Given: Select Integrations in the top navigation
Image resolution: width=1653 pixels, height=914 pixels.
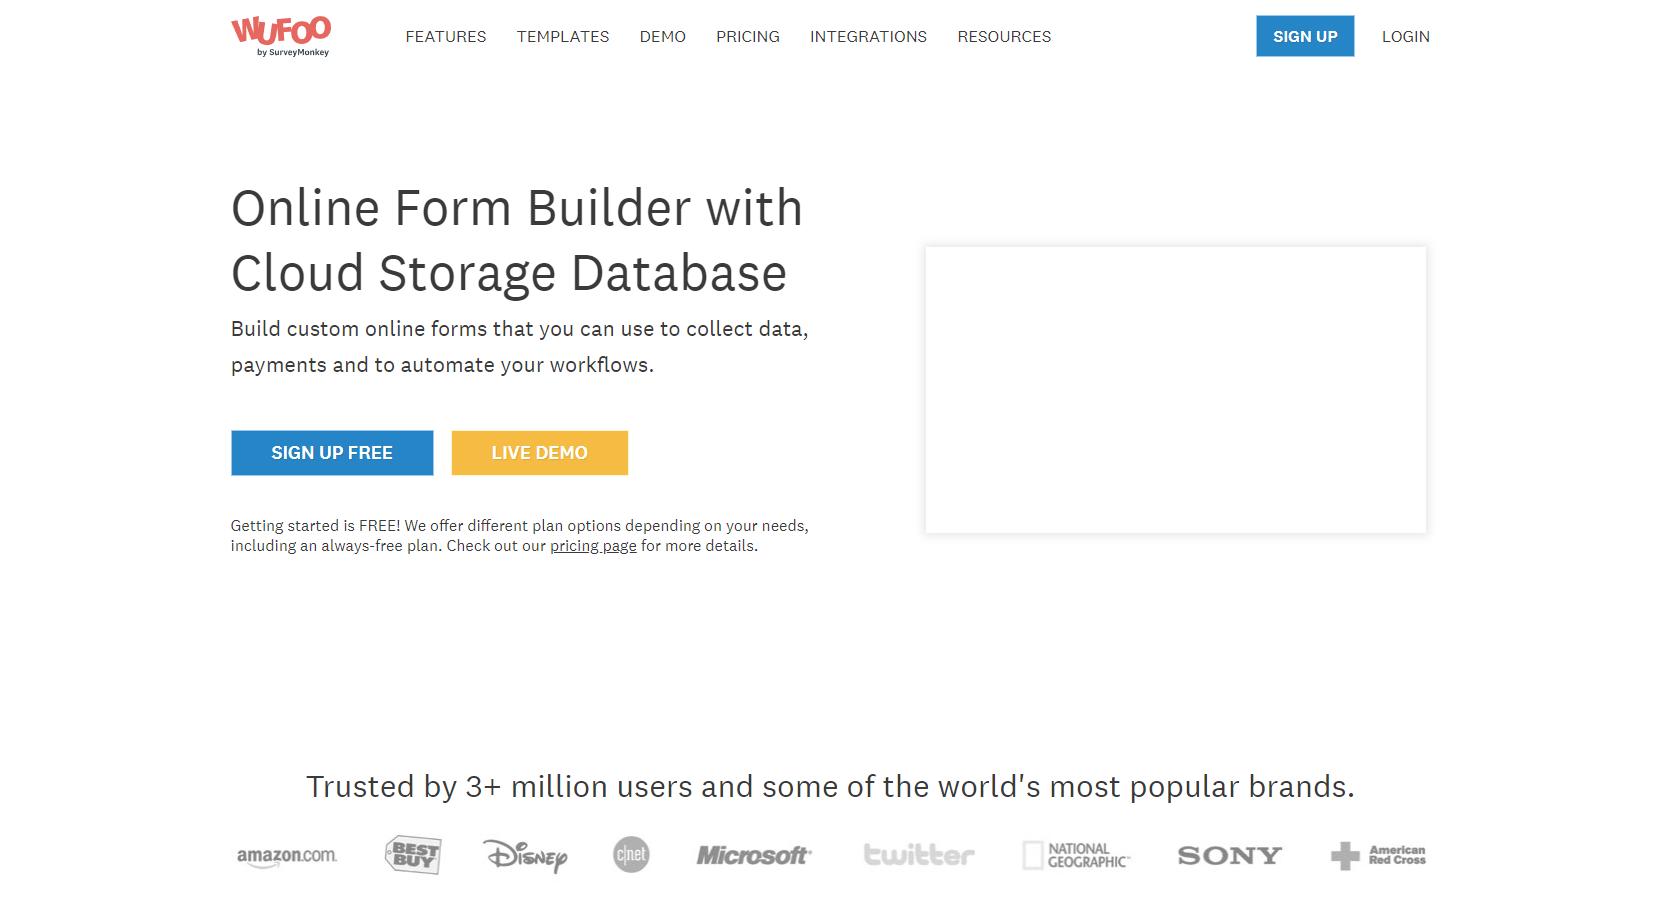Looking at the screenshot, I should 868,37.
